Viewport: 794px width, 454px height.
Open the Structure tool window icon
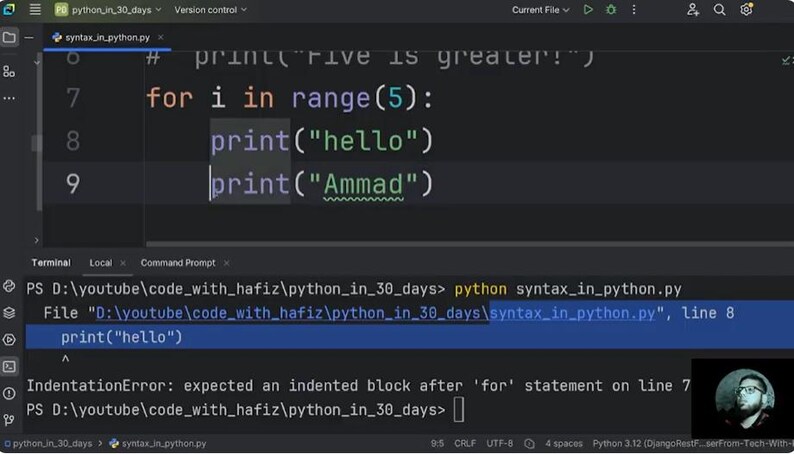[x=9, y=71]
